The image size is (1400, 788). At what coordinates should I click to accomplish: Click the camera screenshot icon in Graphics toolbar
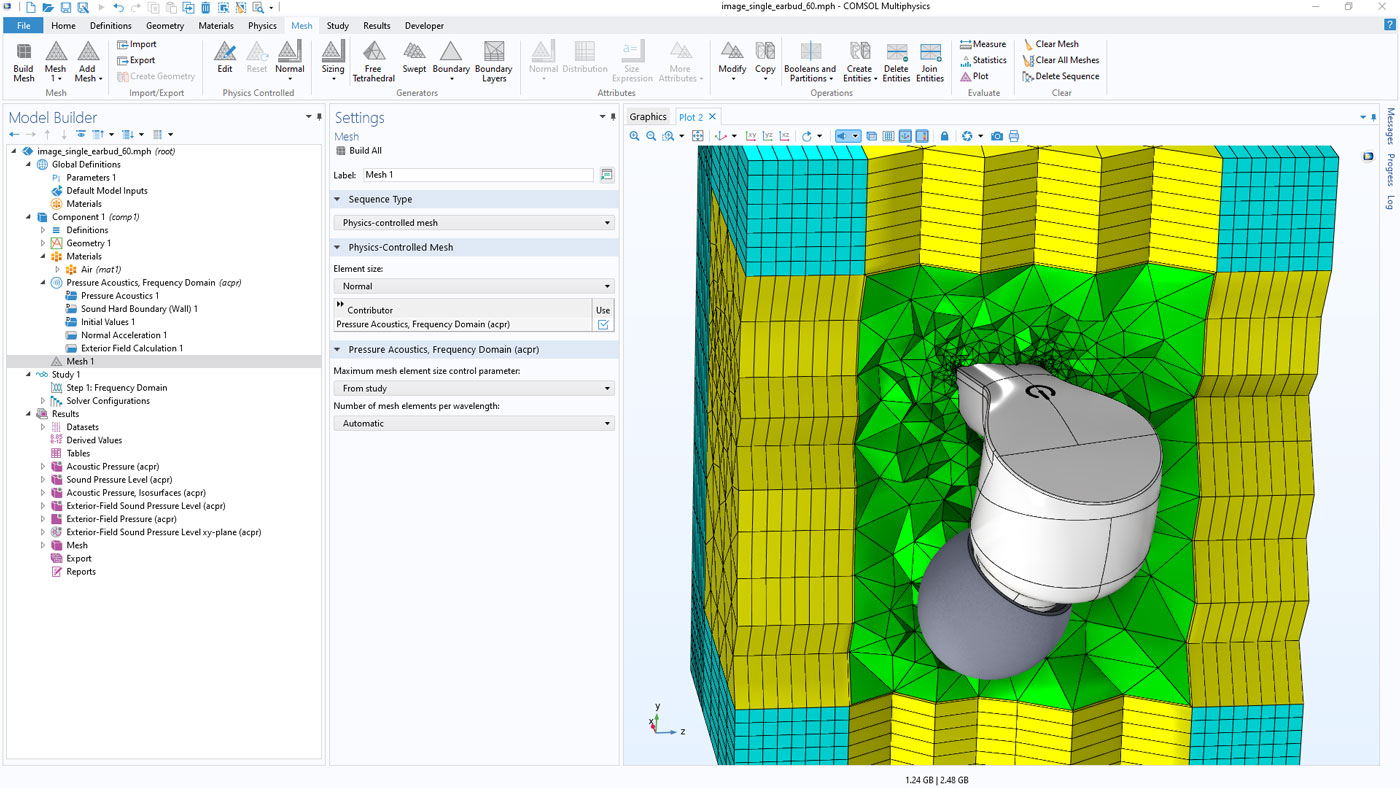tap(997, 136)
